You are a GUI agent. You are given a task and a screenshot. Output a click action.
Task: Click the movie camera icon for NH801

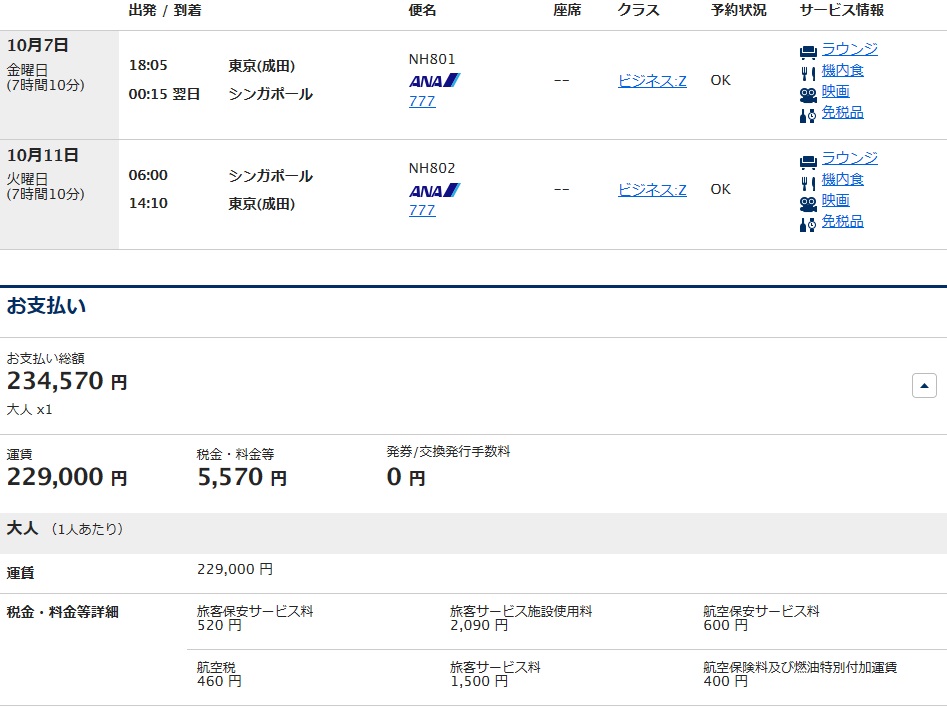tap(808, 95)
